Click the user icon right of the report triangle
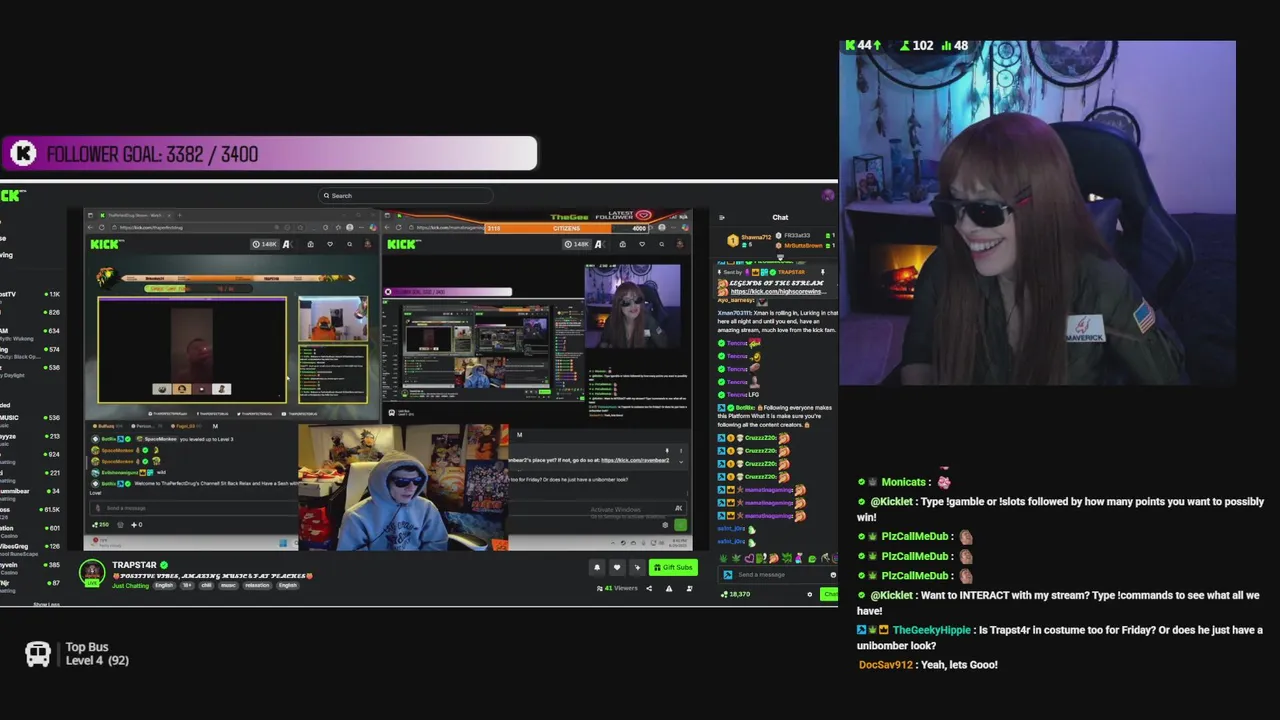Image resolution: width=1280 pixels, height=720 pixels. click(x=689, y=588)
